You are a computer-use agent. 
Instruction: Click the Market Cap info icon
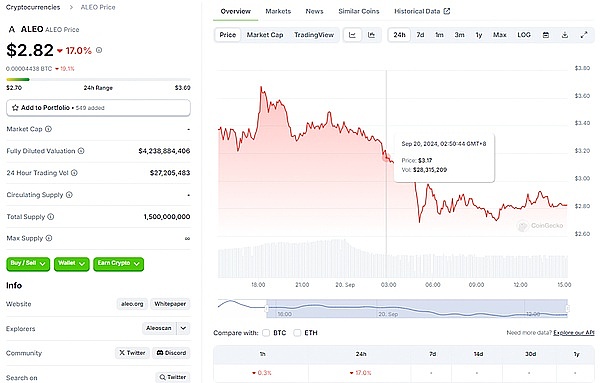click(x=48, y=129)
